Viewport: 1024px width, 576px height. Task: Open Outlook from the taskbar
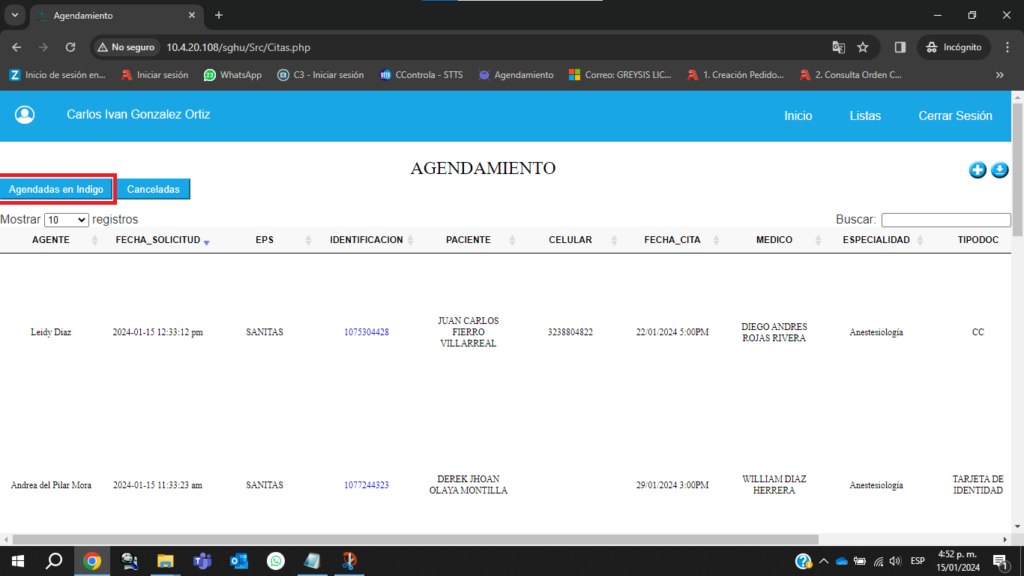click(x=239, y=561)
